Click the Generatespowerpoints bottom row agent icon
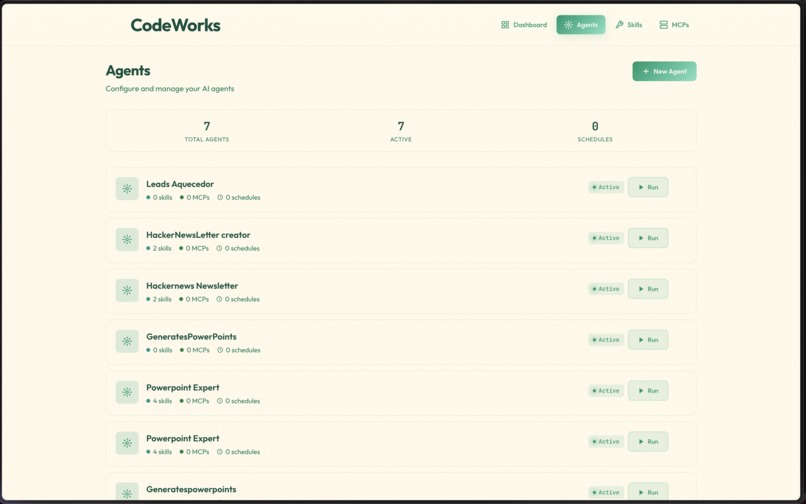This screenshot has width=806, height=504. point(127,493)
